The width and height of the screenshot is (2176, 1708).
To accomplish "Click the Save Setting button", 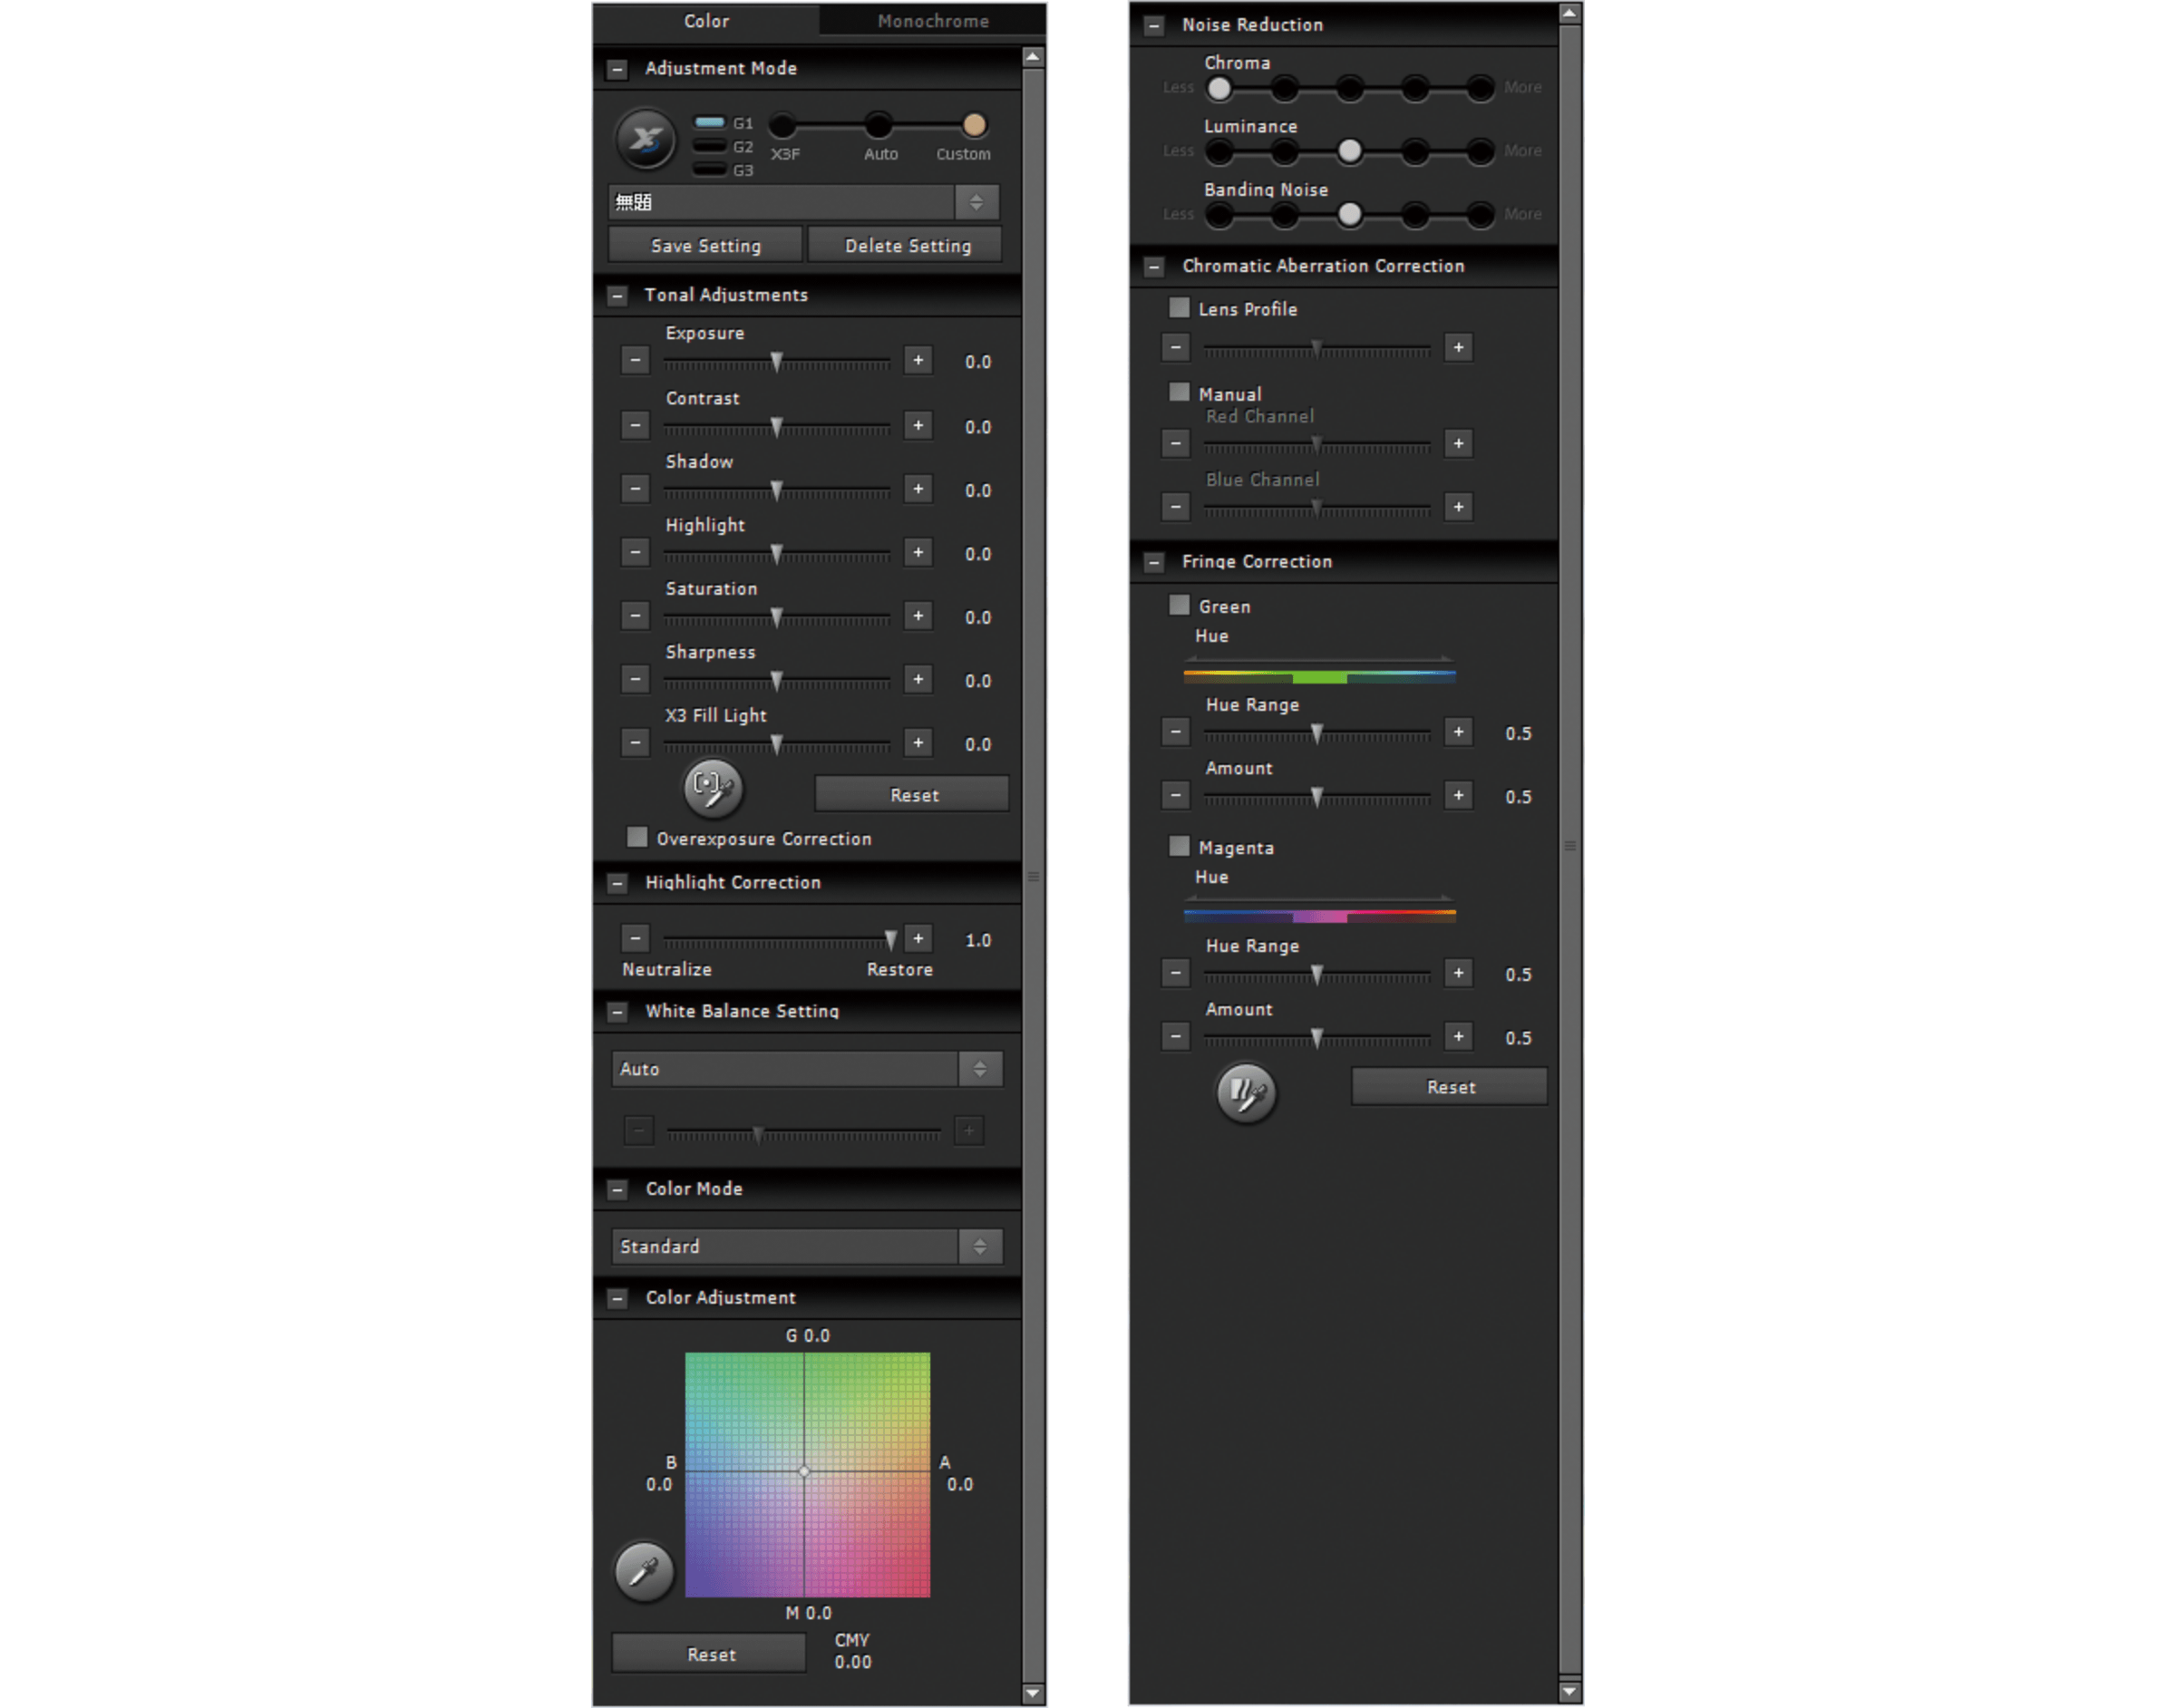I will (x=704, y=246).
